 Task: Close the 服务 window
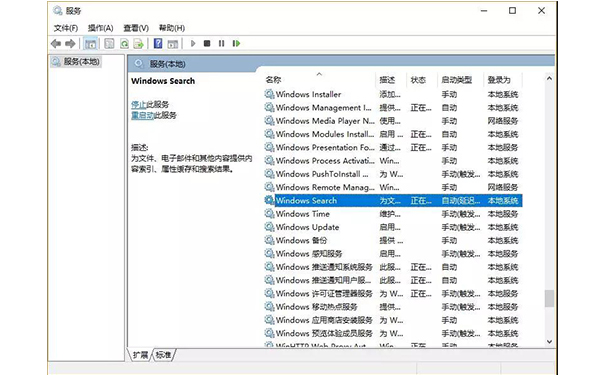(541, 11)
